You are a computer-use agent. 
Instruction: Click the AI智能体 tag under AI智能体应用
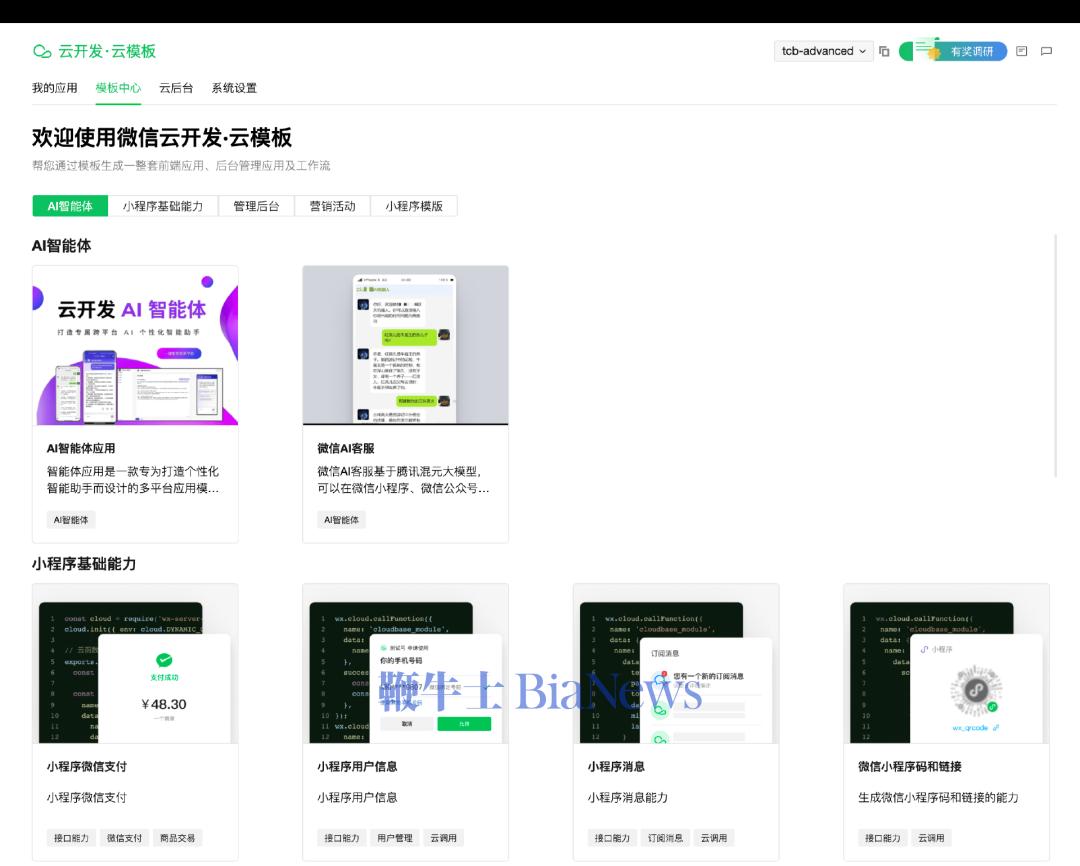point(71,520)
